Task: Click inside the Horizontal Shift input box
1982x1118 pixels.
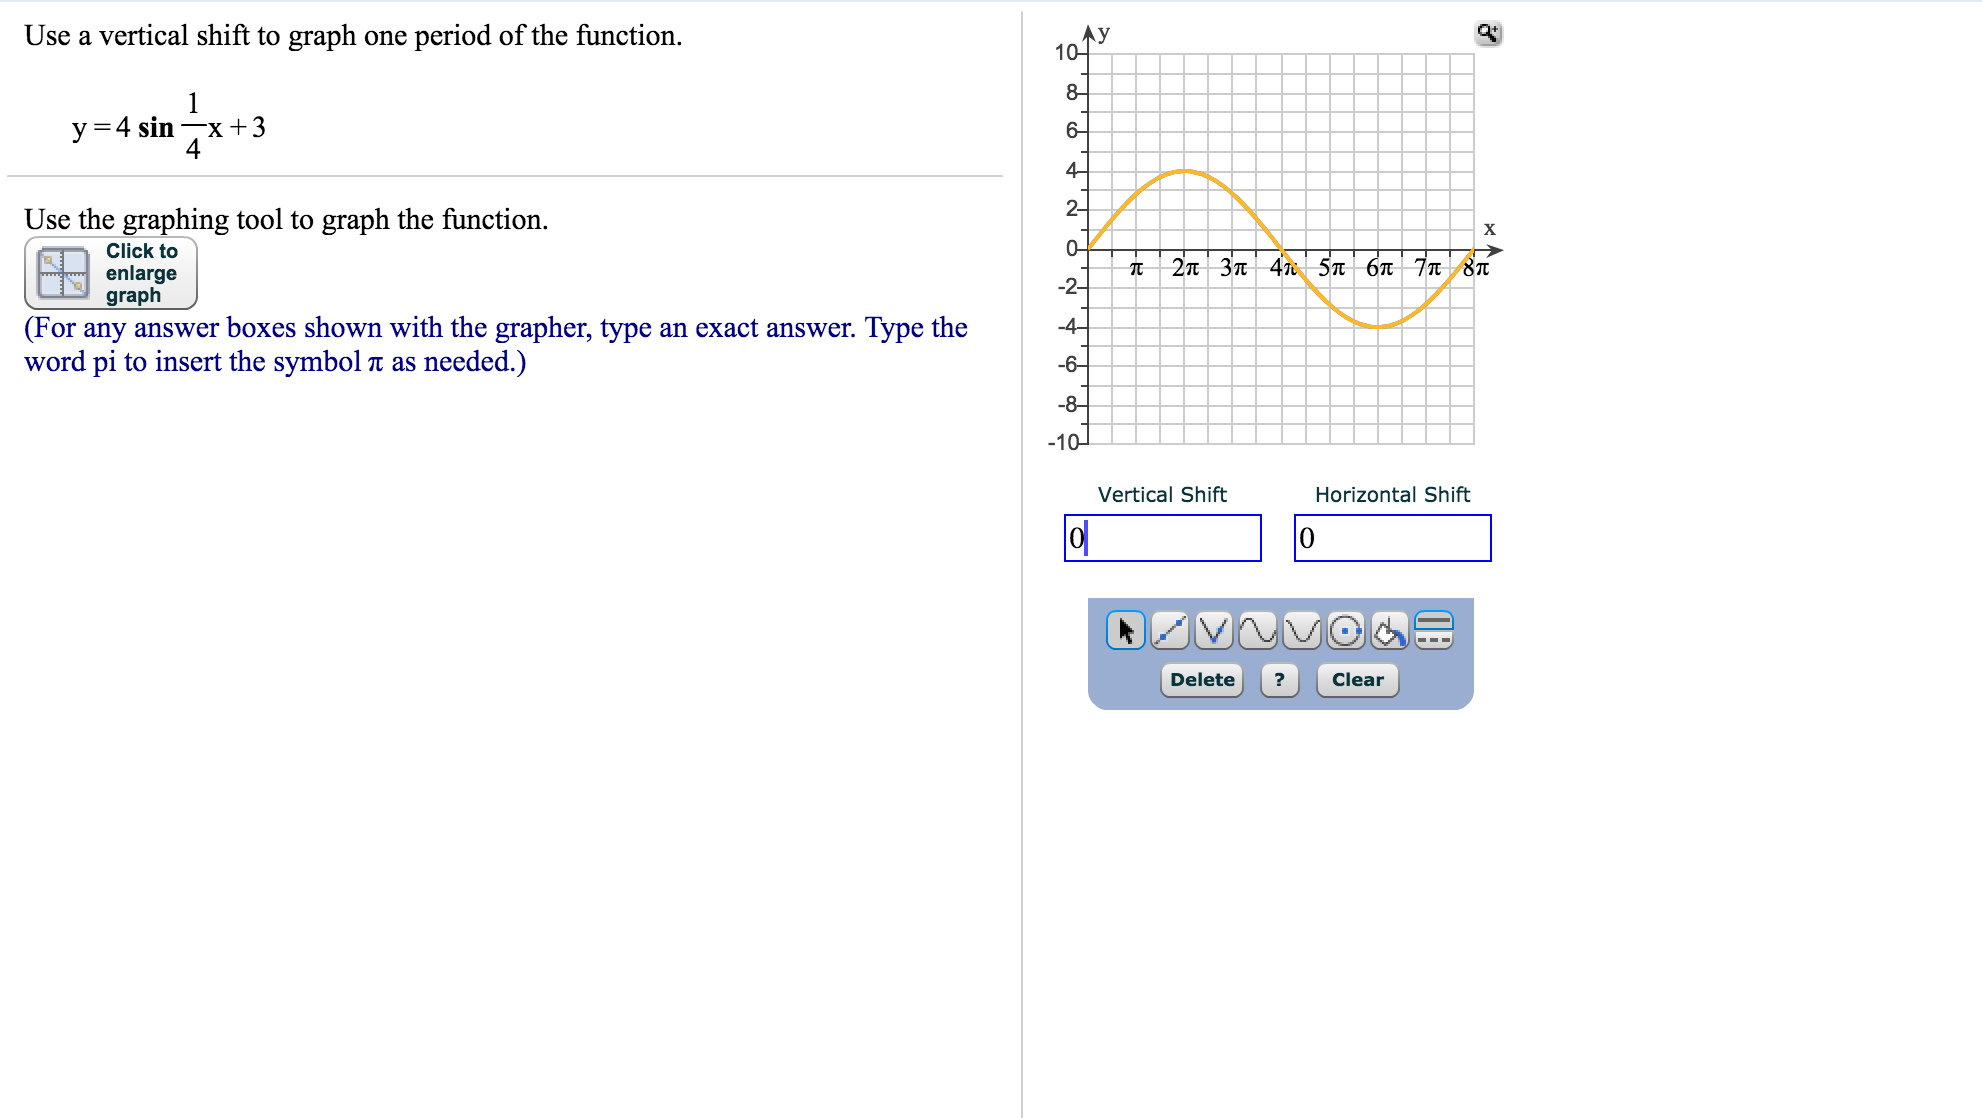Action: click(1393, 538)
